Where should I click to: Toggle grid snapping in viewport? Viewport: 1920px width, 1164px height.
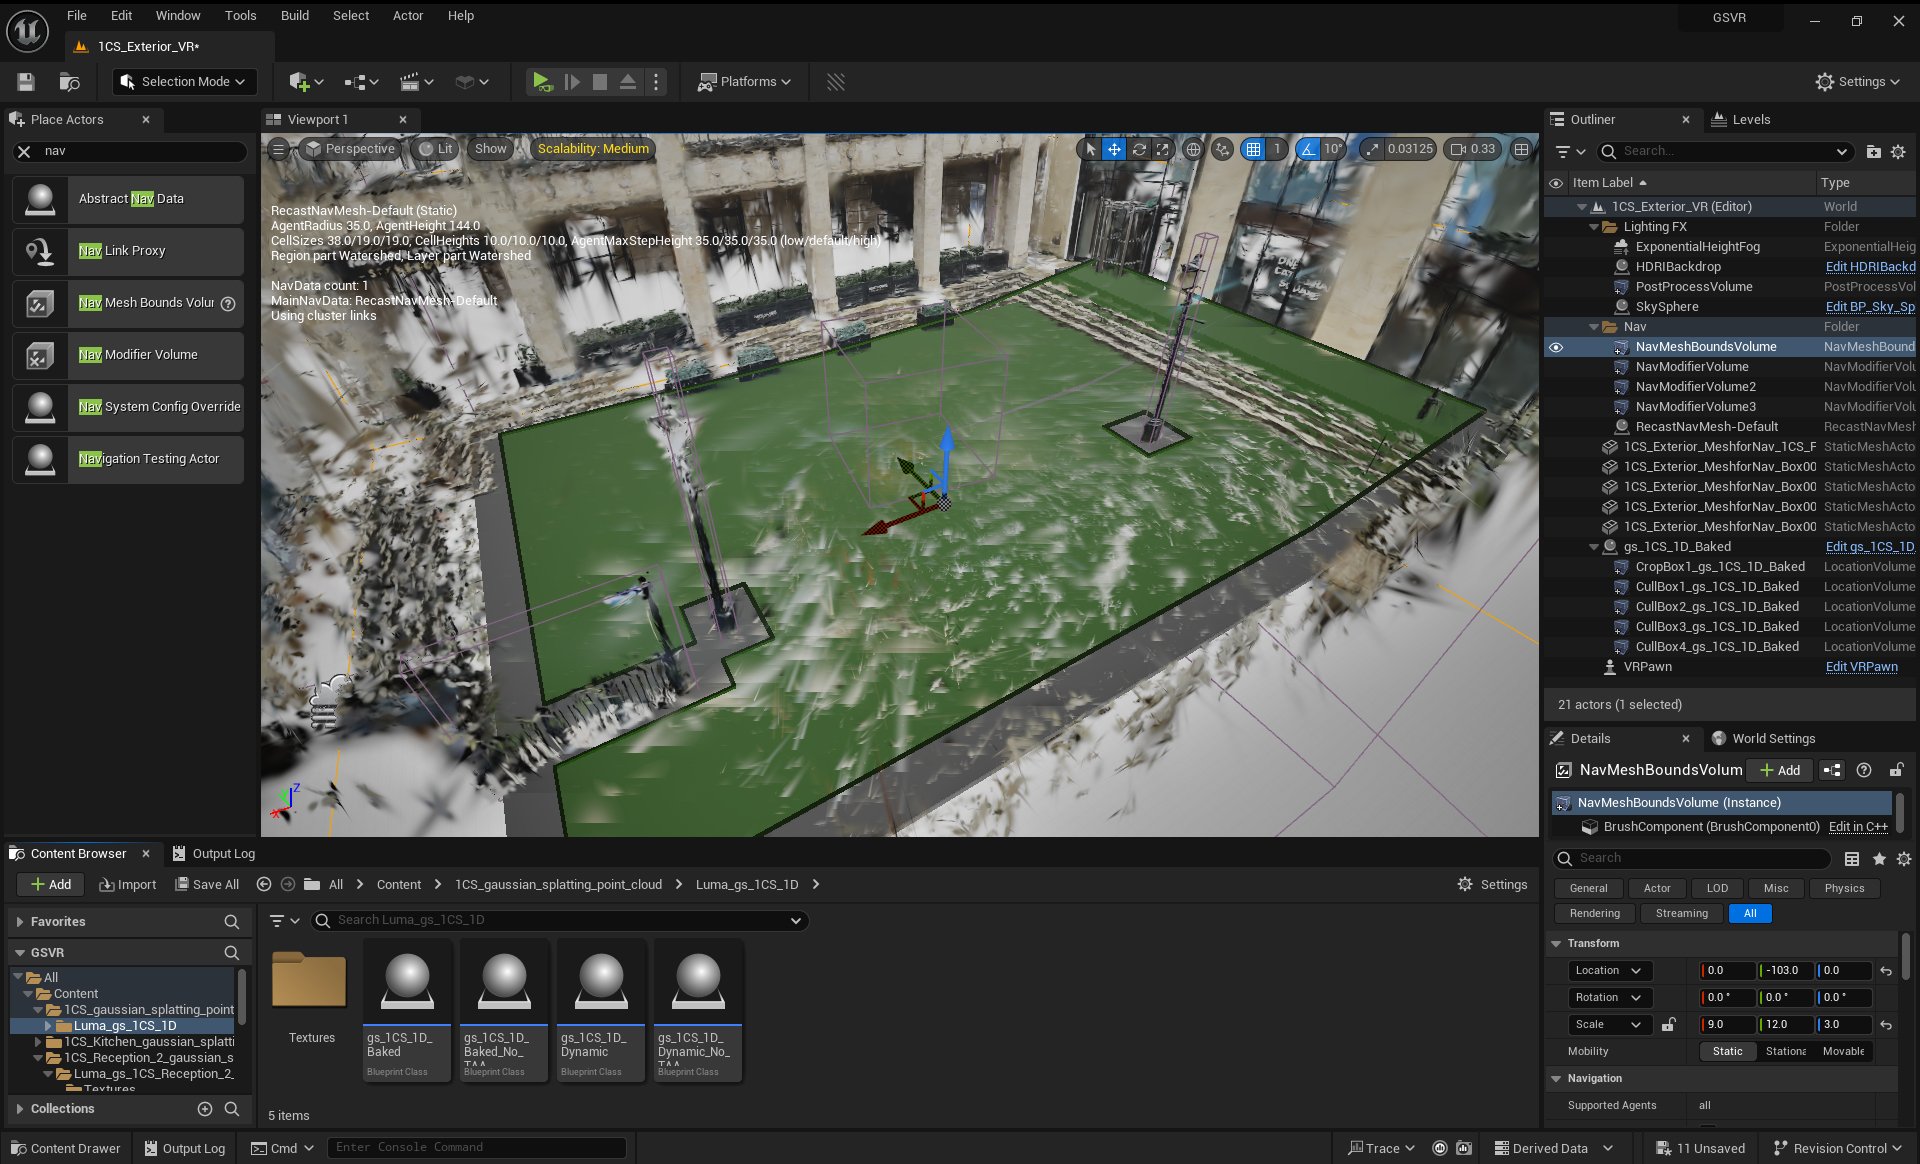pos(1252,149)
